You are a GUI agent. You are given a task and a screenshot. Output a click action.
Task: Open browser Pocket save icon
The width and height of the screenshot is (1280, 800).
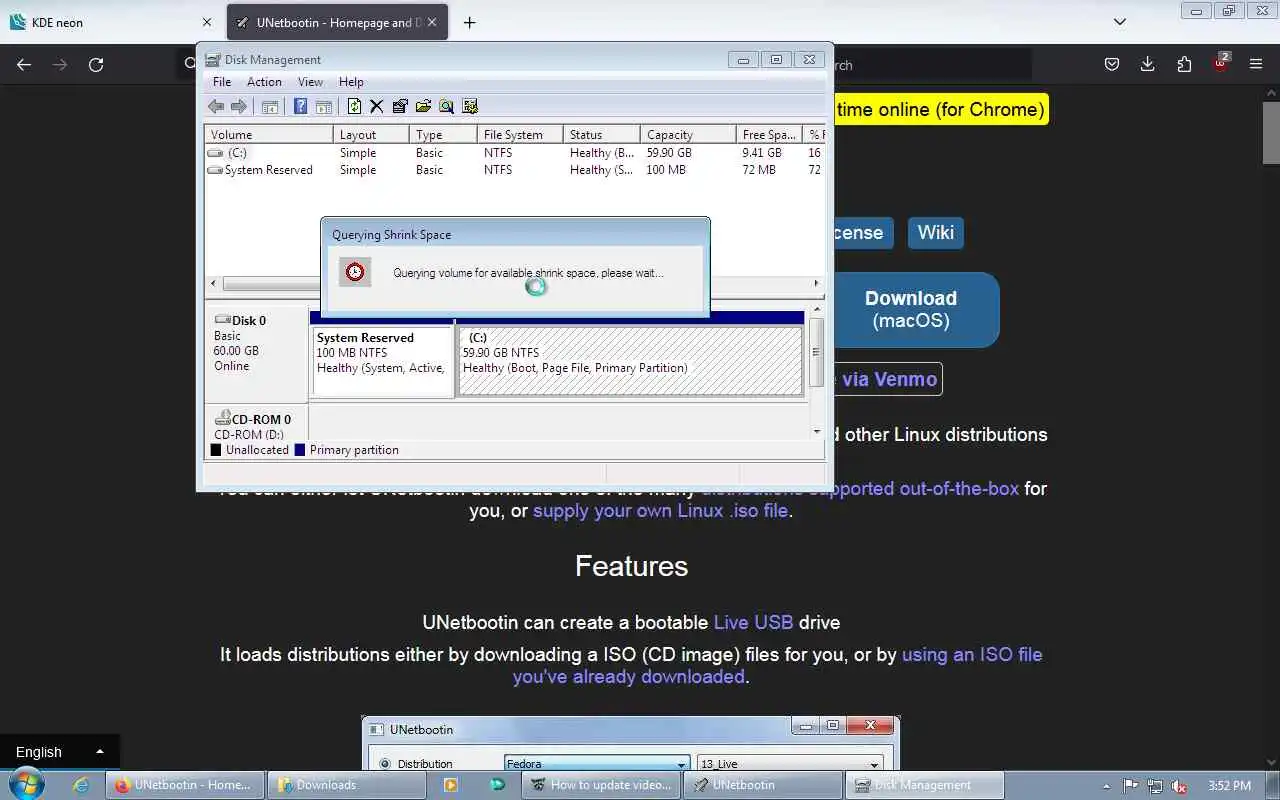click(1112, 64)
